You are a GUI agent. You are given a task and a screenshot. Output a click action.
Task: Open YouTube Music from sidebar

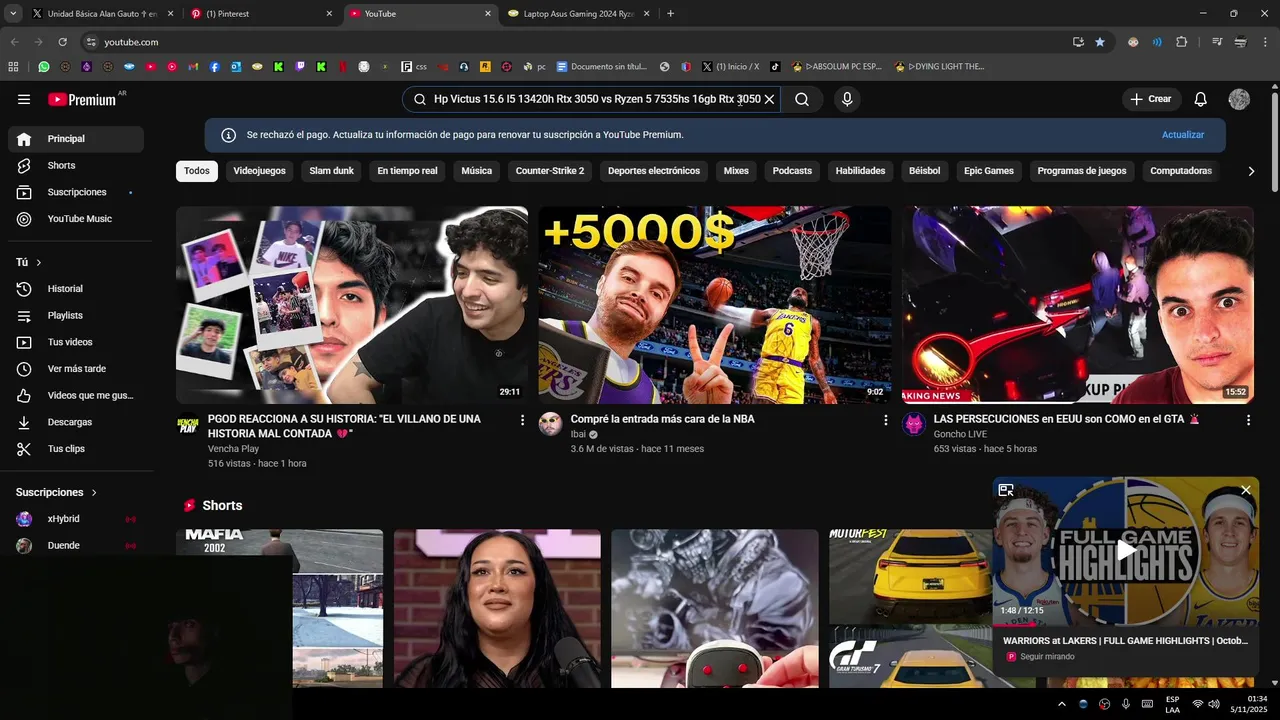[76, 219]
